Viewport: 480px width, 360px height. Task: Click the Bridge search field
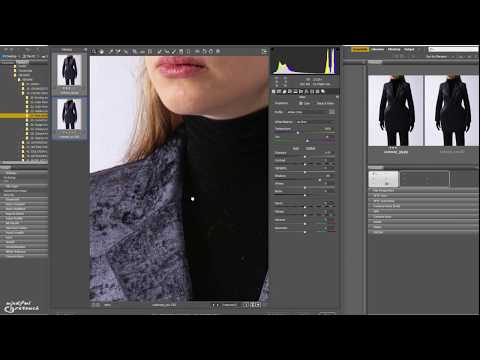(453, 49)
